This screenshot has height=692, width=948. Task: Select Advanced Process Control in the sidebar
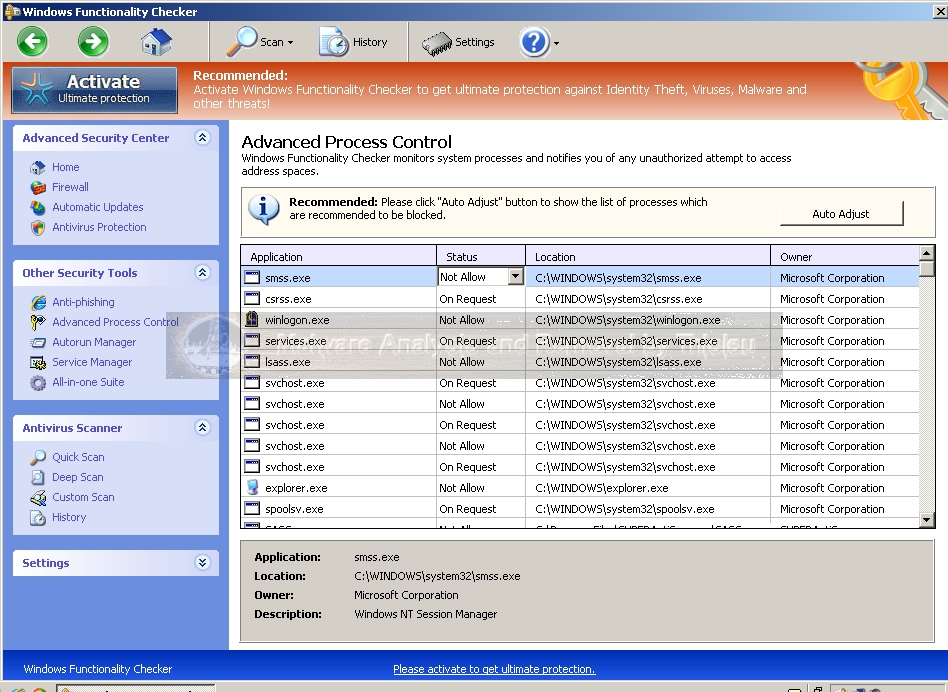point(116,322)
